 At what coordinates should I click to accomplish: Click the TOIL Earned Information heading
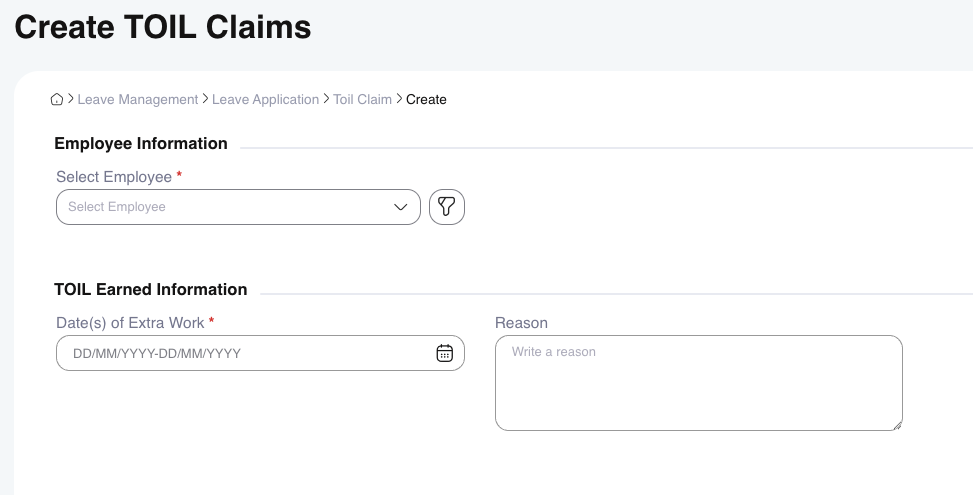(x=151, y=290)
